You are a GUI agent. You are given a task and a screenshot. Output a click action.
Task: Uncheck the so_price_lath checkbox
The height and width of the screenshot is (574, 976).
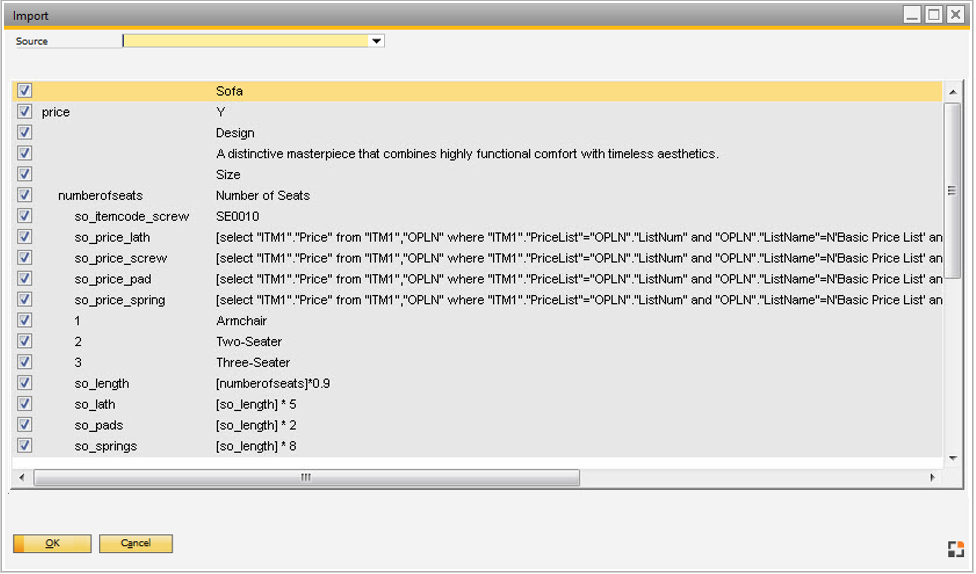pos(25,237)
